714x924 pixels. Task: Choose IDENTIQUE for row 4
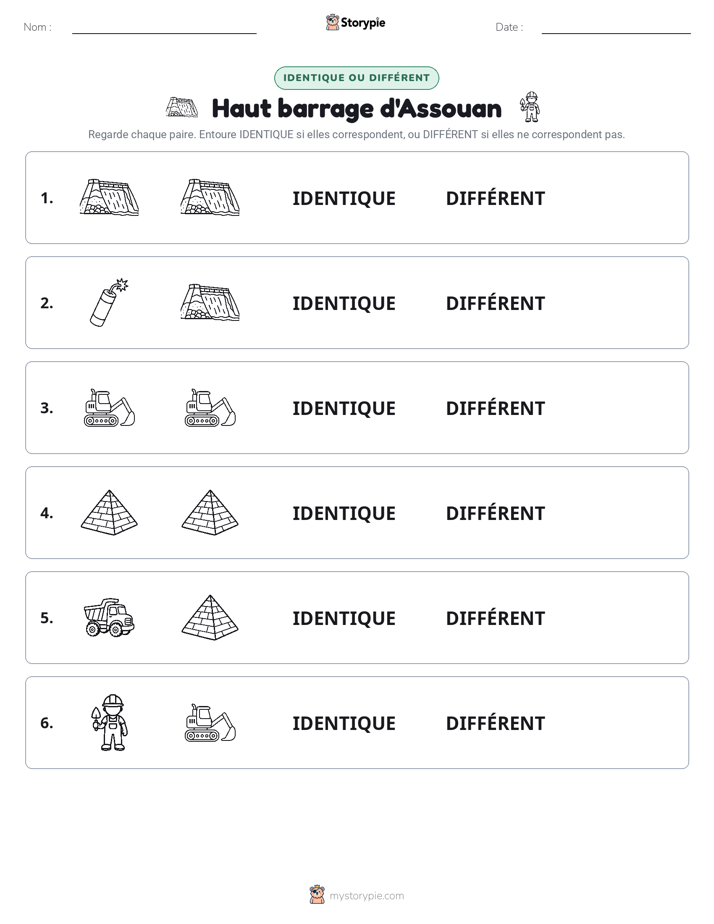point(344,513)
